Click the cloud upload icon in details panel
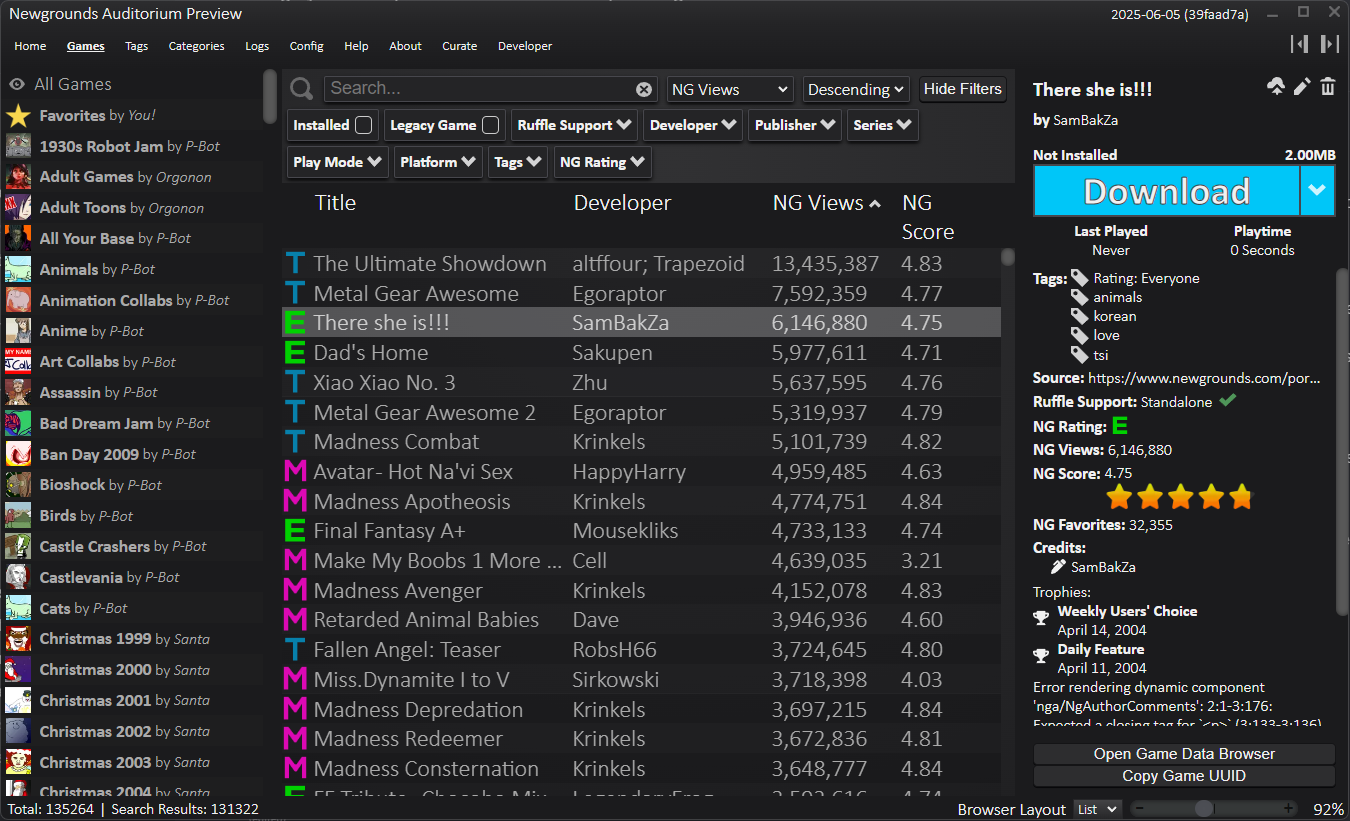The width and height of the screenshot is (1350, 821). (x=1275, y=87)
